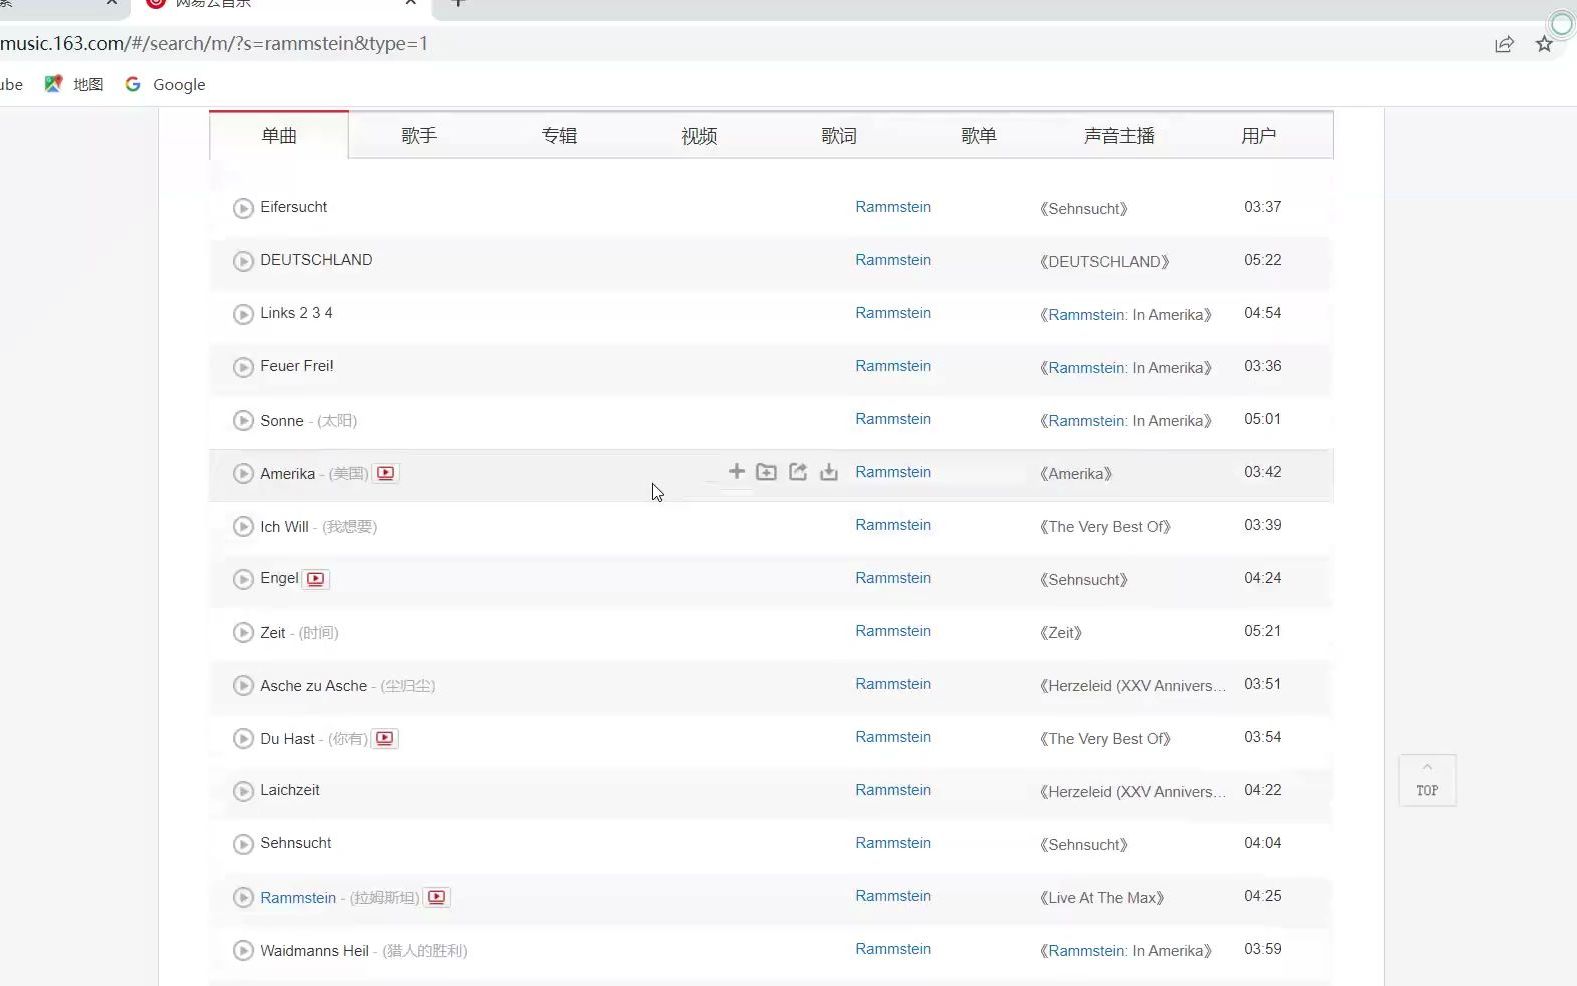The height and width of the screenshot is (986, 1577).
Task: Open Herzeleid album in Laichzeit row
Action: tap(1133, 791)
